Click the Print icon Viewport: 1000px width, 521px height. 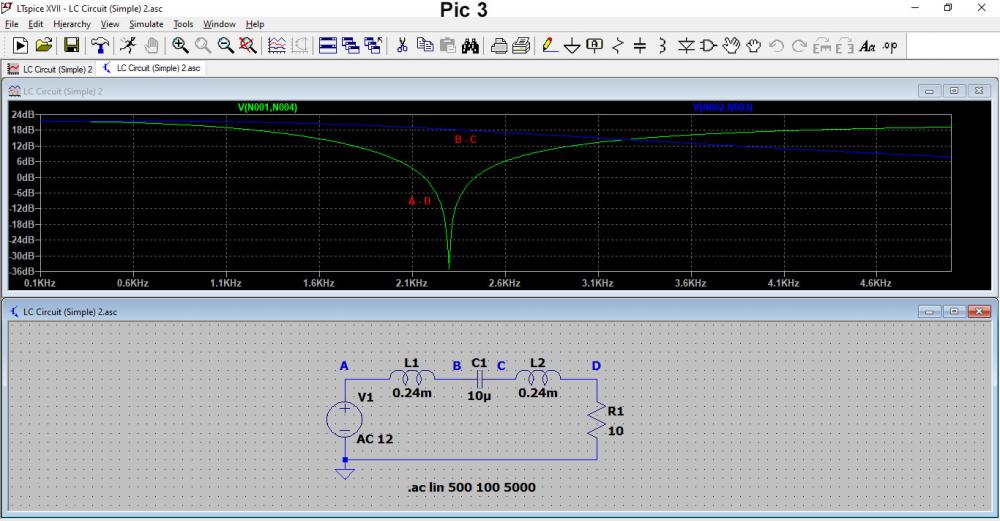click(499, 45)
